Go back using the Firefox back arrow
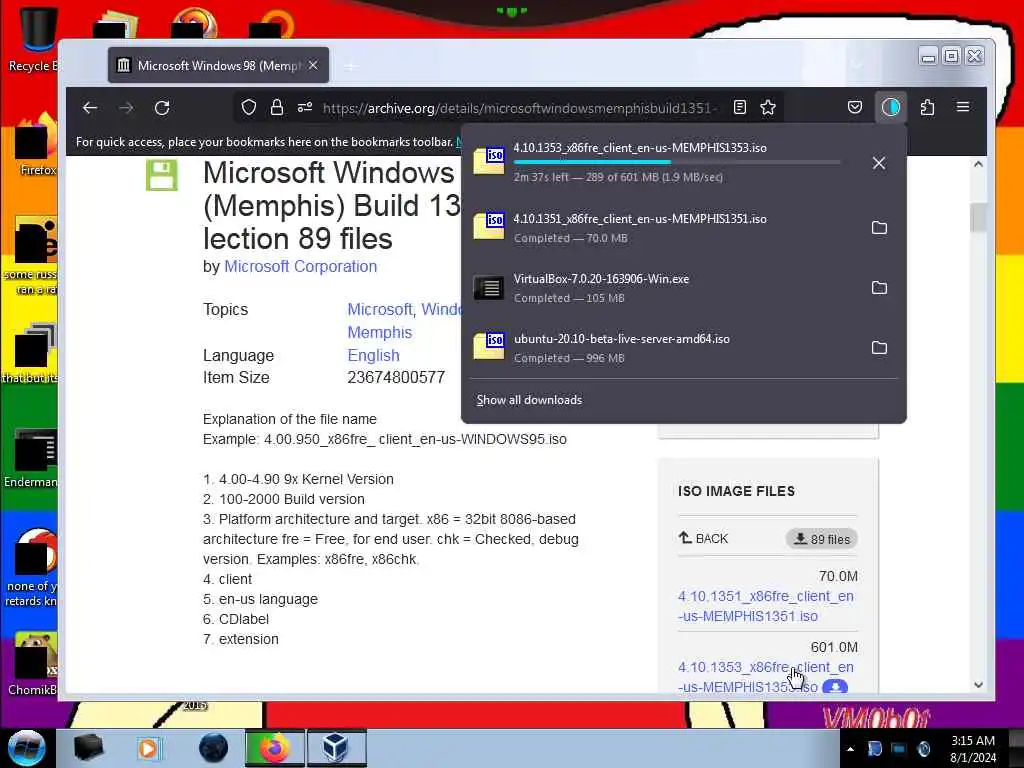Screen dimensions: 1024x768 [90, 108]
